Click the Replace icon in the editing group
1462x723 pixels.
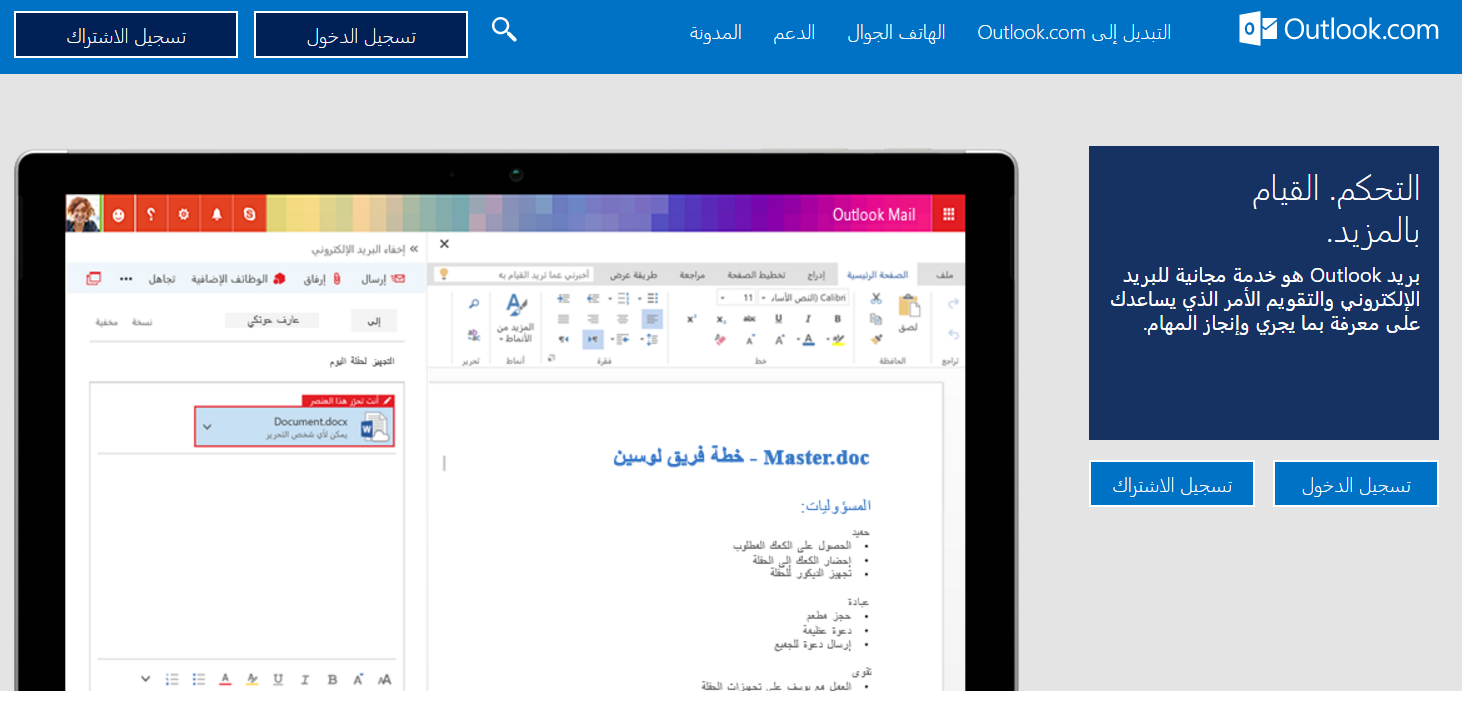pyautogui.click(x=474, y=335)
